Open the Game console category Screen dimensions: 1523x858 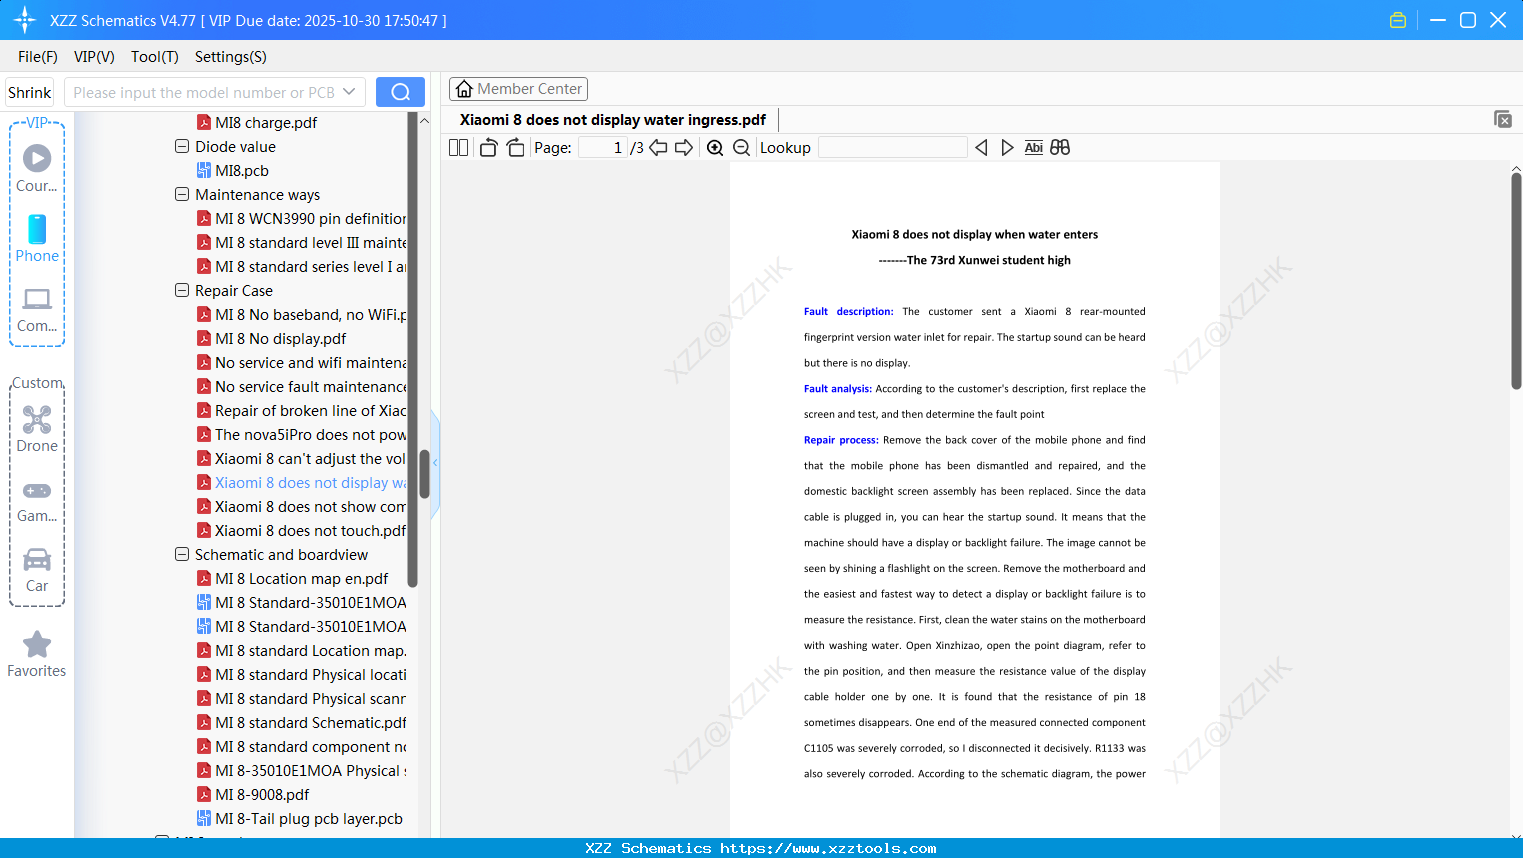(x=37, y=500)
